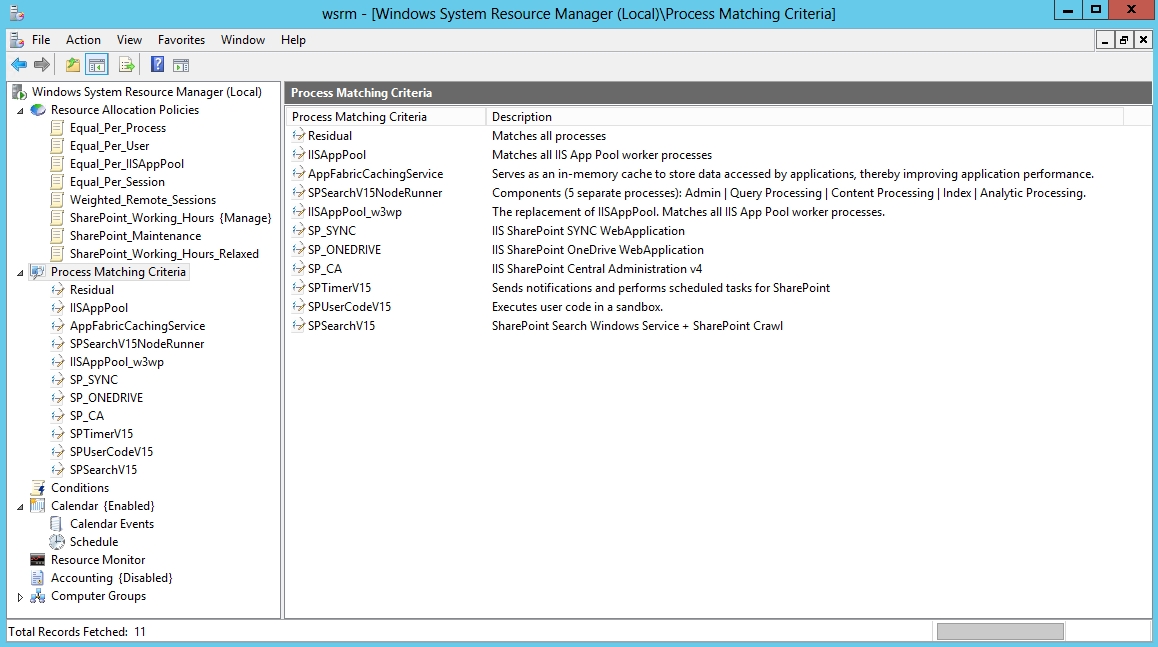1158x647 pixels.
Task: Select SP_ONEDRIVE in tree
Action: click(106, 398)
